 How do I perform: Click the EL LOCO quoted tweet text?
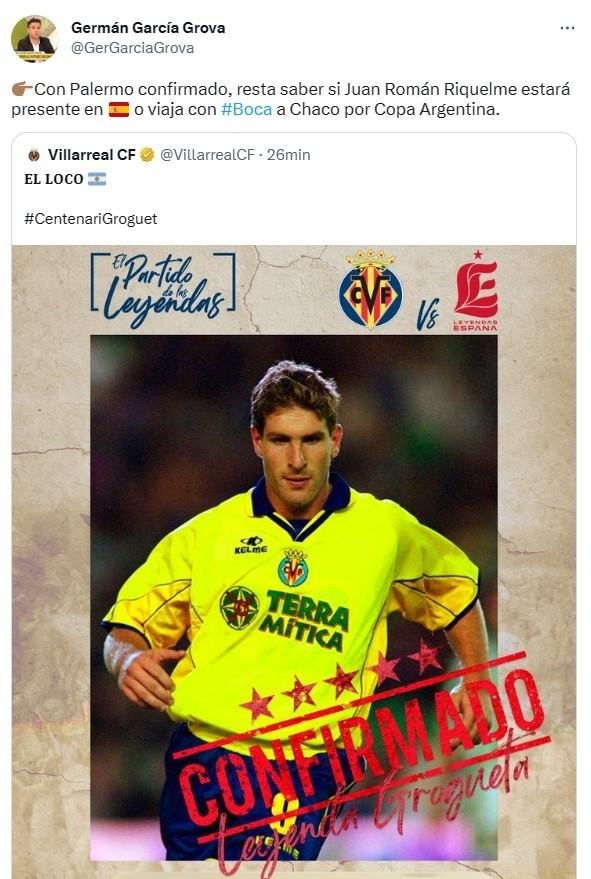(54, 179)
